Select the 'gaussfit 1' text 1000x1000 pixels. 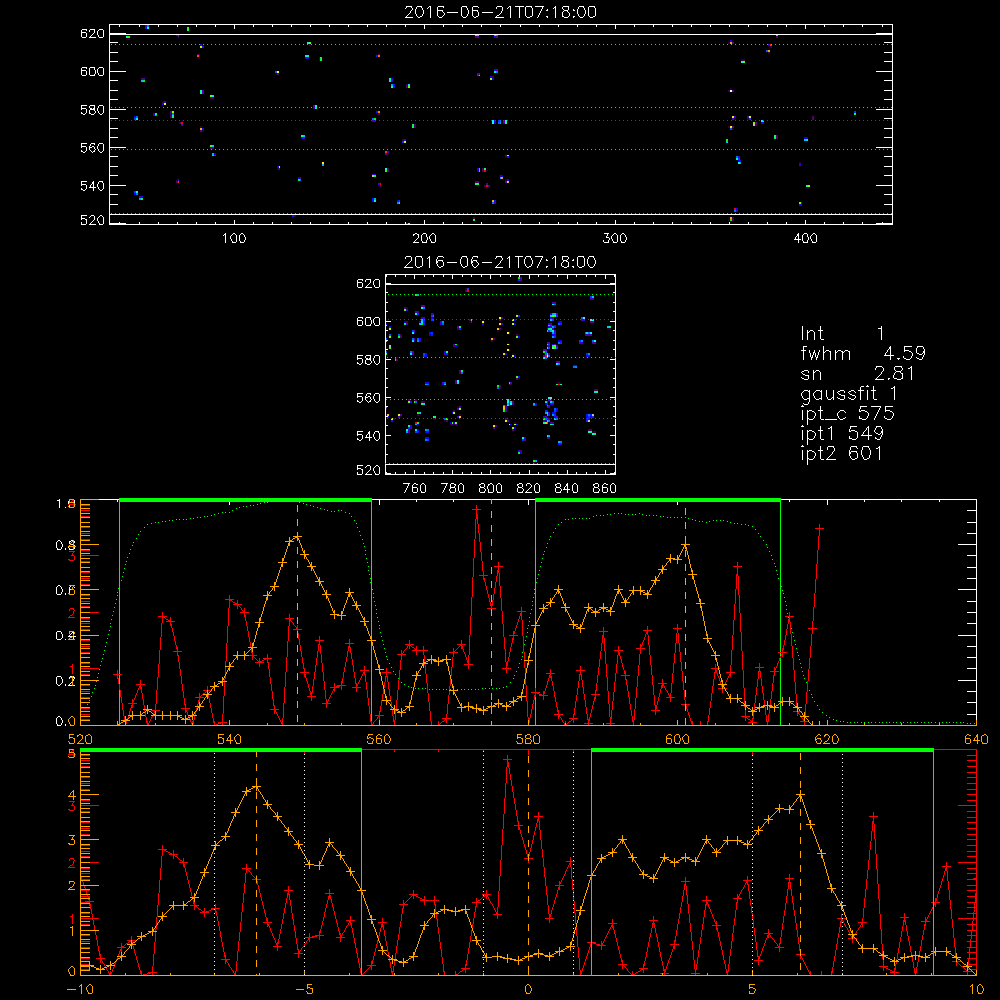pyautogui.click(x=848, y=394)
